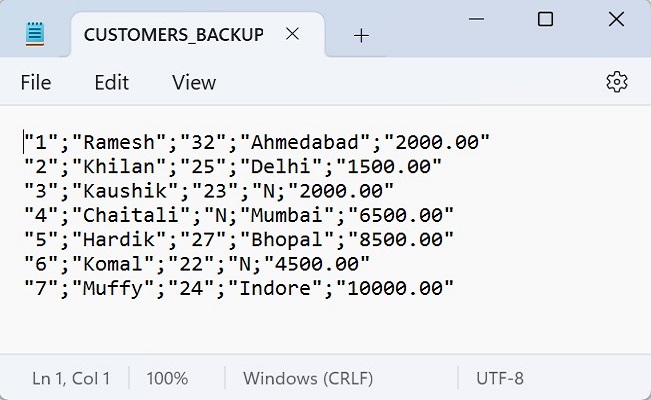Open the File menu

click(x=36, y=82)
